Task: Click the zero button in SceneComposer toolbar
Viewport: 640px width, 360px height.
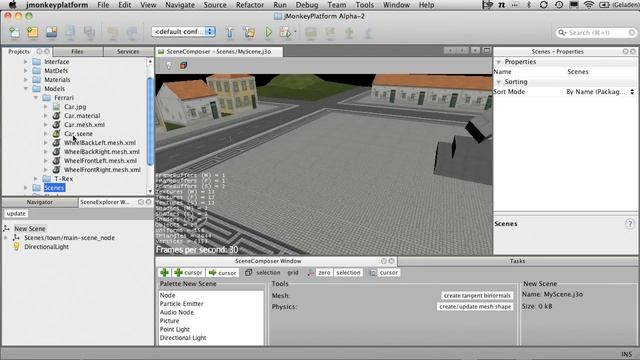Action: (324, 272)
